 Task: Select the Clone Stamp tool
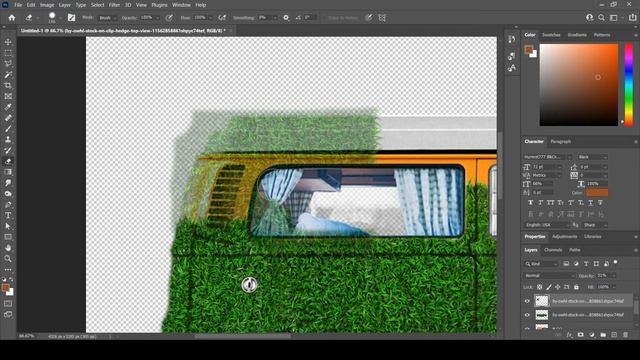(8, 140)
